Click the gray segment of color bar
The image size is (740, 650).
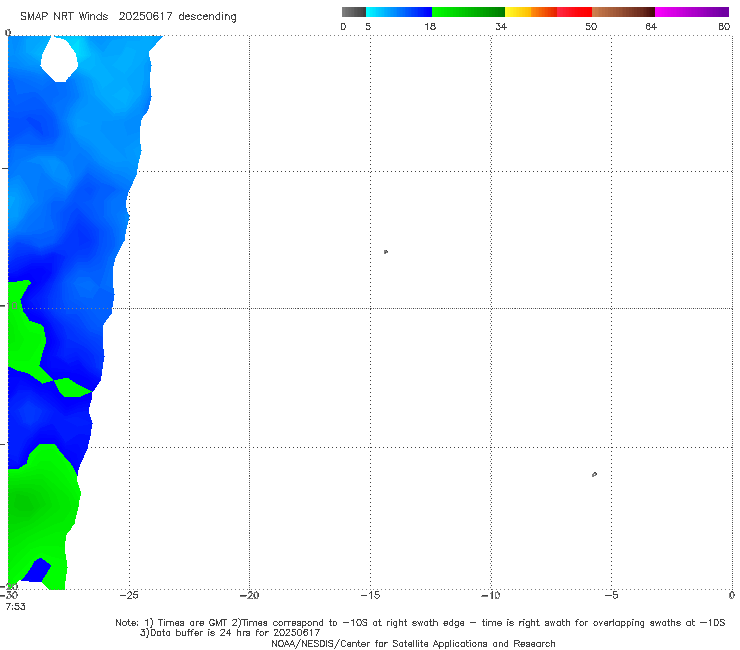coord(353,12)
